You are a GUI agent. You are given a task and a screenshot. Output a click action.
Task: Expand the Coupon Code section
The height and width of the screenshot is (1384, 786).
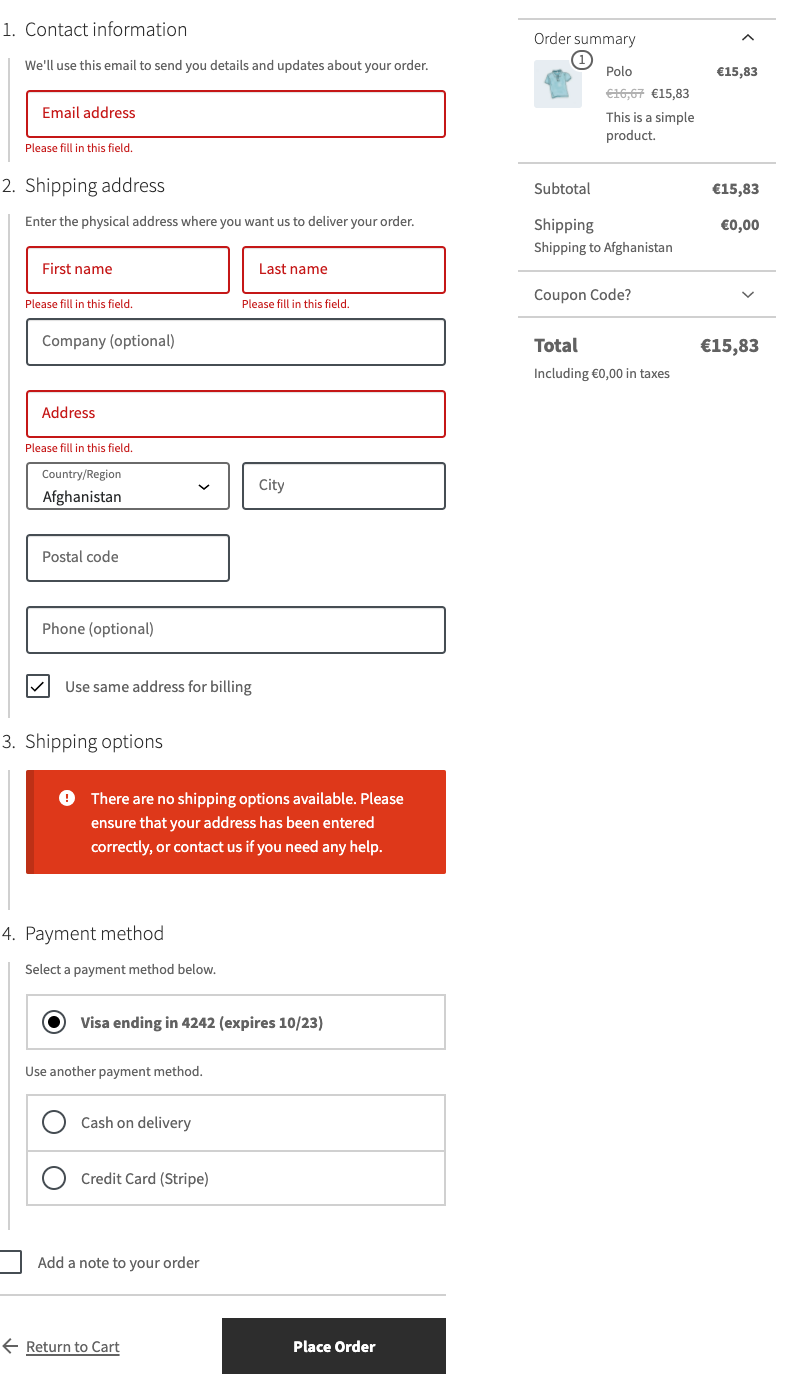tap(748, 295)
